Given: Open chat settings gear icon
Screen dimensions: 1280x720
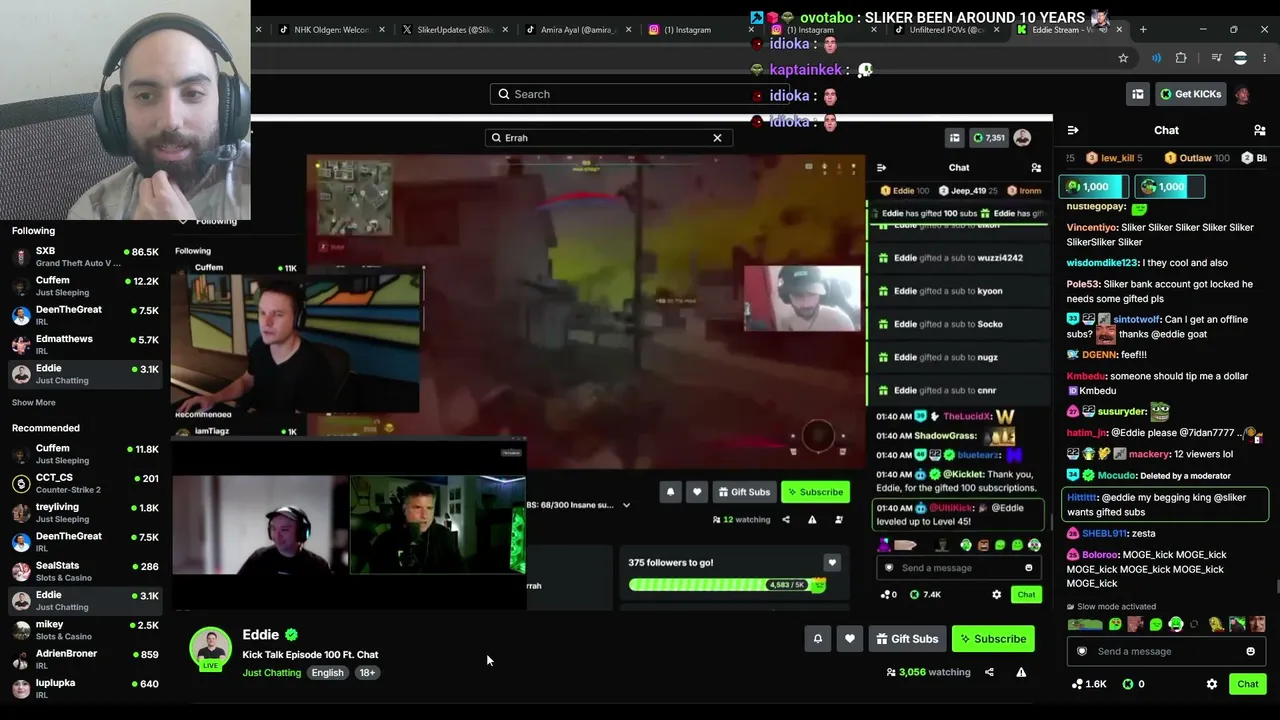Looking at the screenshot, I should (x=1212, y=684).
